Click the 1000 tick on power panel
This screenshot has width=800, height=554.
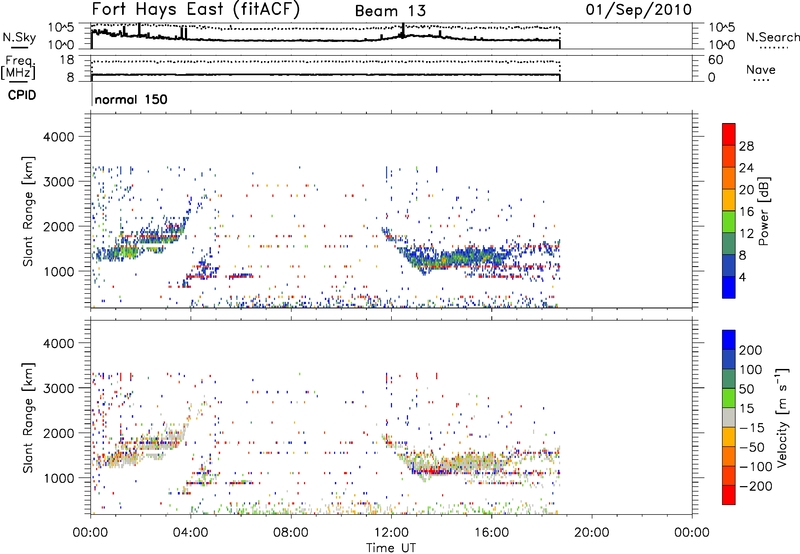(x=58, y=271)
